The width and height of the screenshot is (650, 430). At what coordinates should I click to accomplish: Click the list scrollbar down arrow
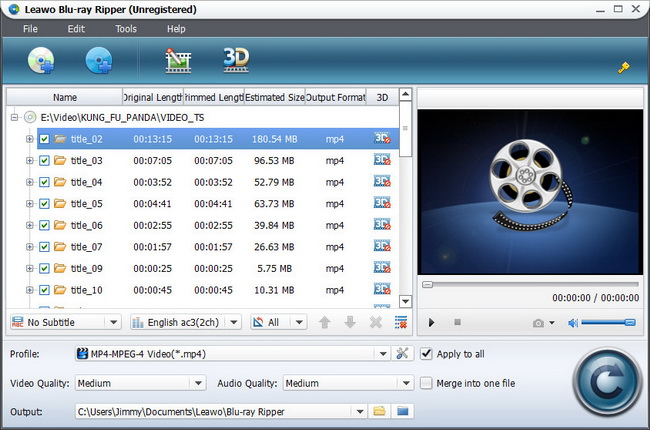click(x=405, y=301)
